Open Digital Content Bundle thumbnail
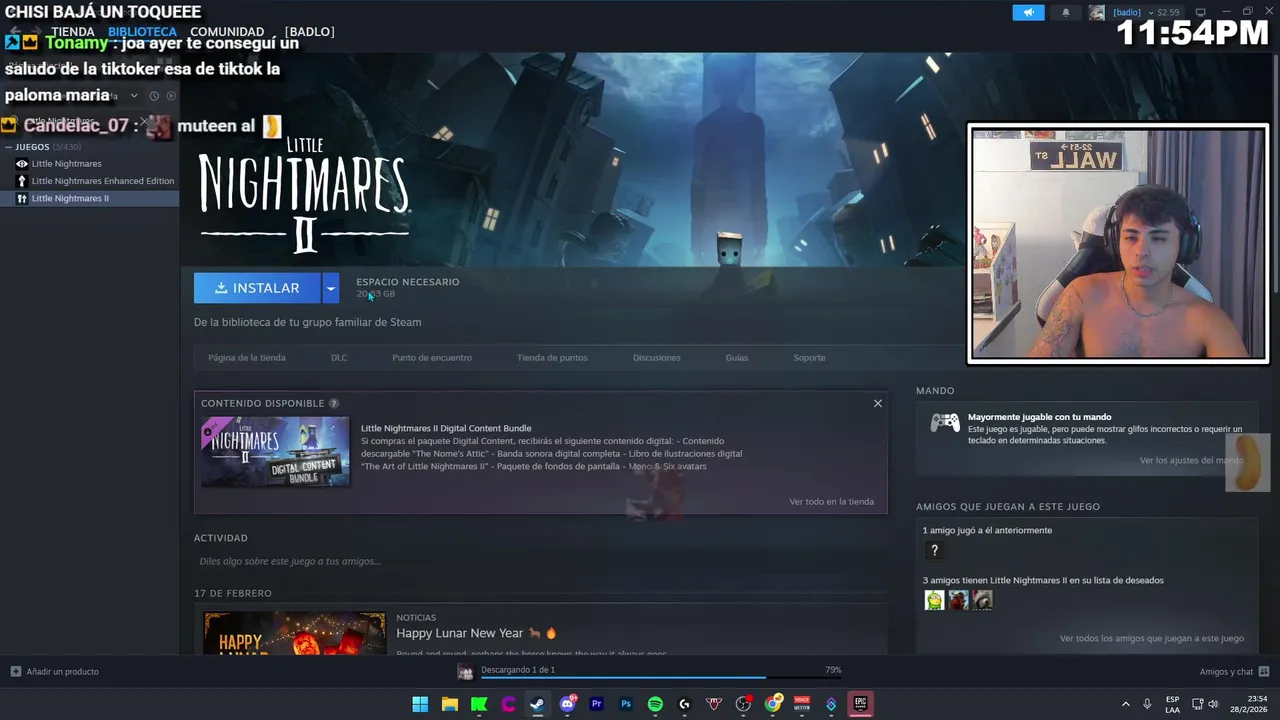Image resolution: width=1280 pixels, height=720 pixels. [x=275, y=452]
